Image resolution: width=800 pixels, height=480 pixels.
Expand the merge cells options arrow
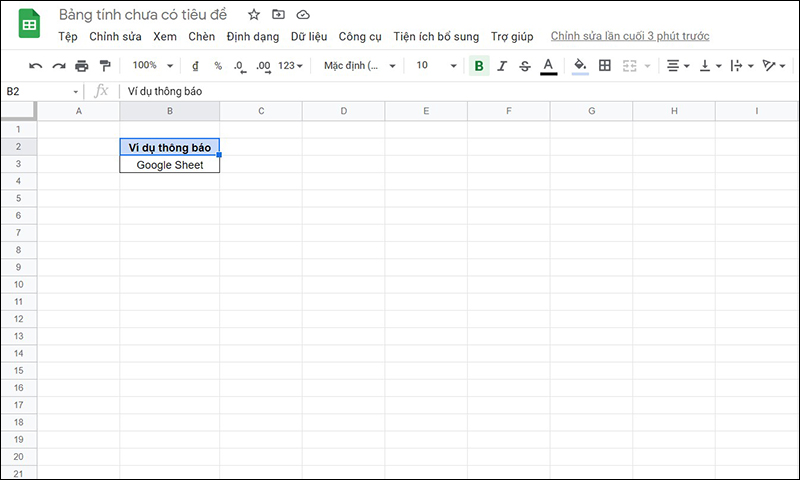(x=648, y=66)
